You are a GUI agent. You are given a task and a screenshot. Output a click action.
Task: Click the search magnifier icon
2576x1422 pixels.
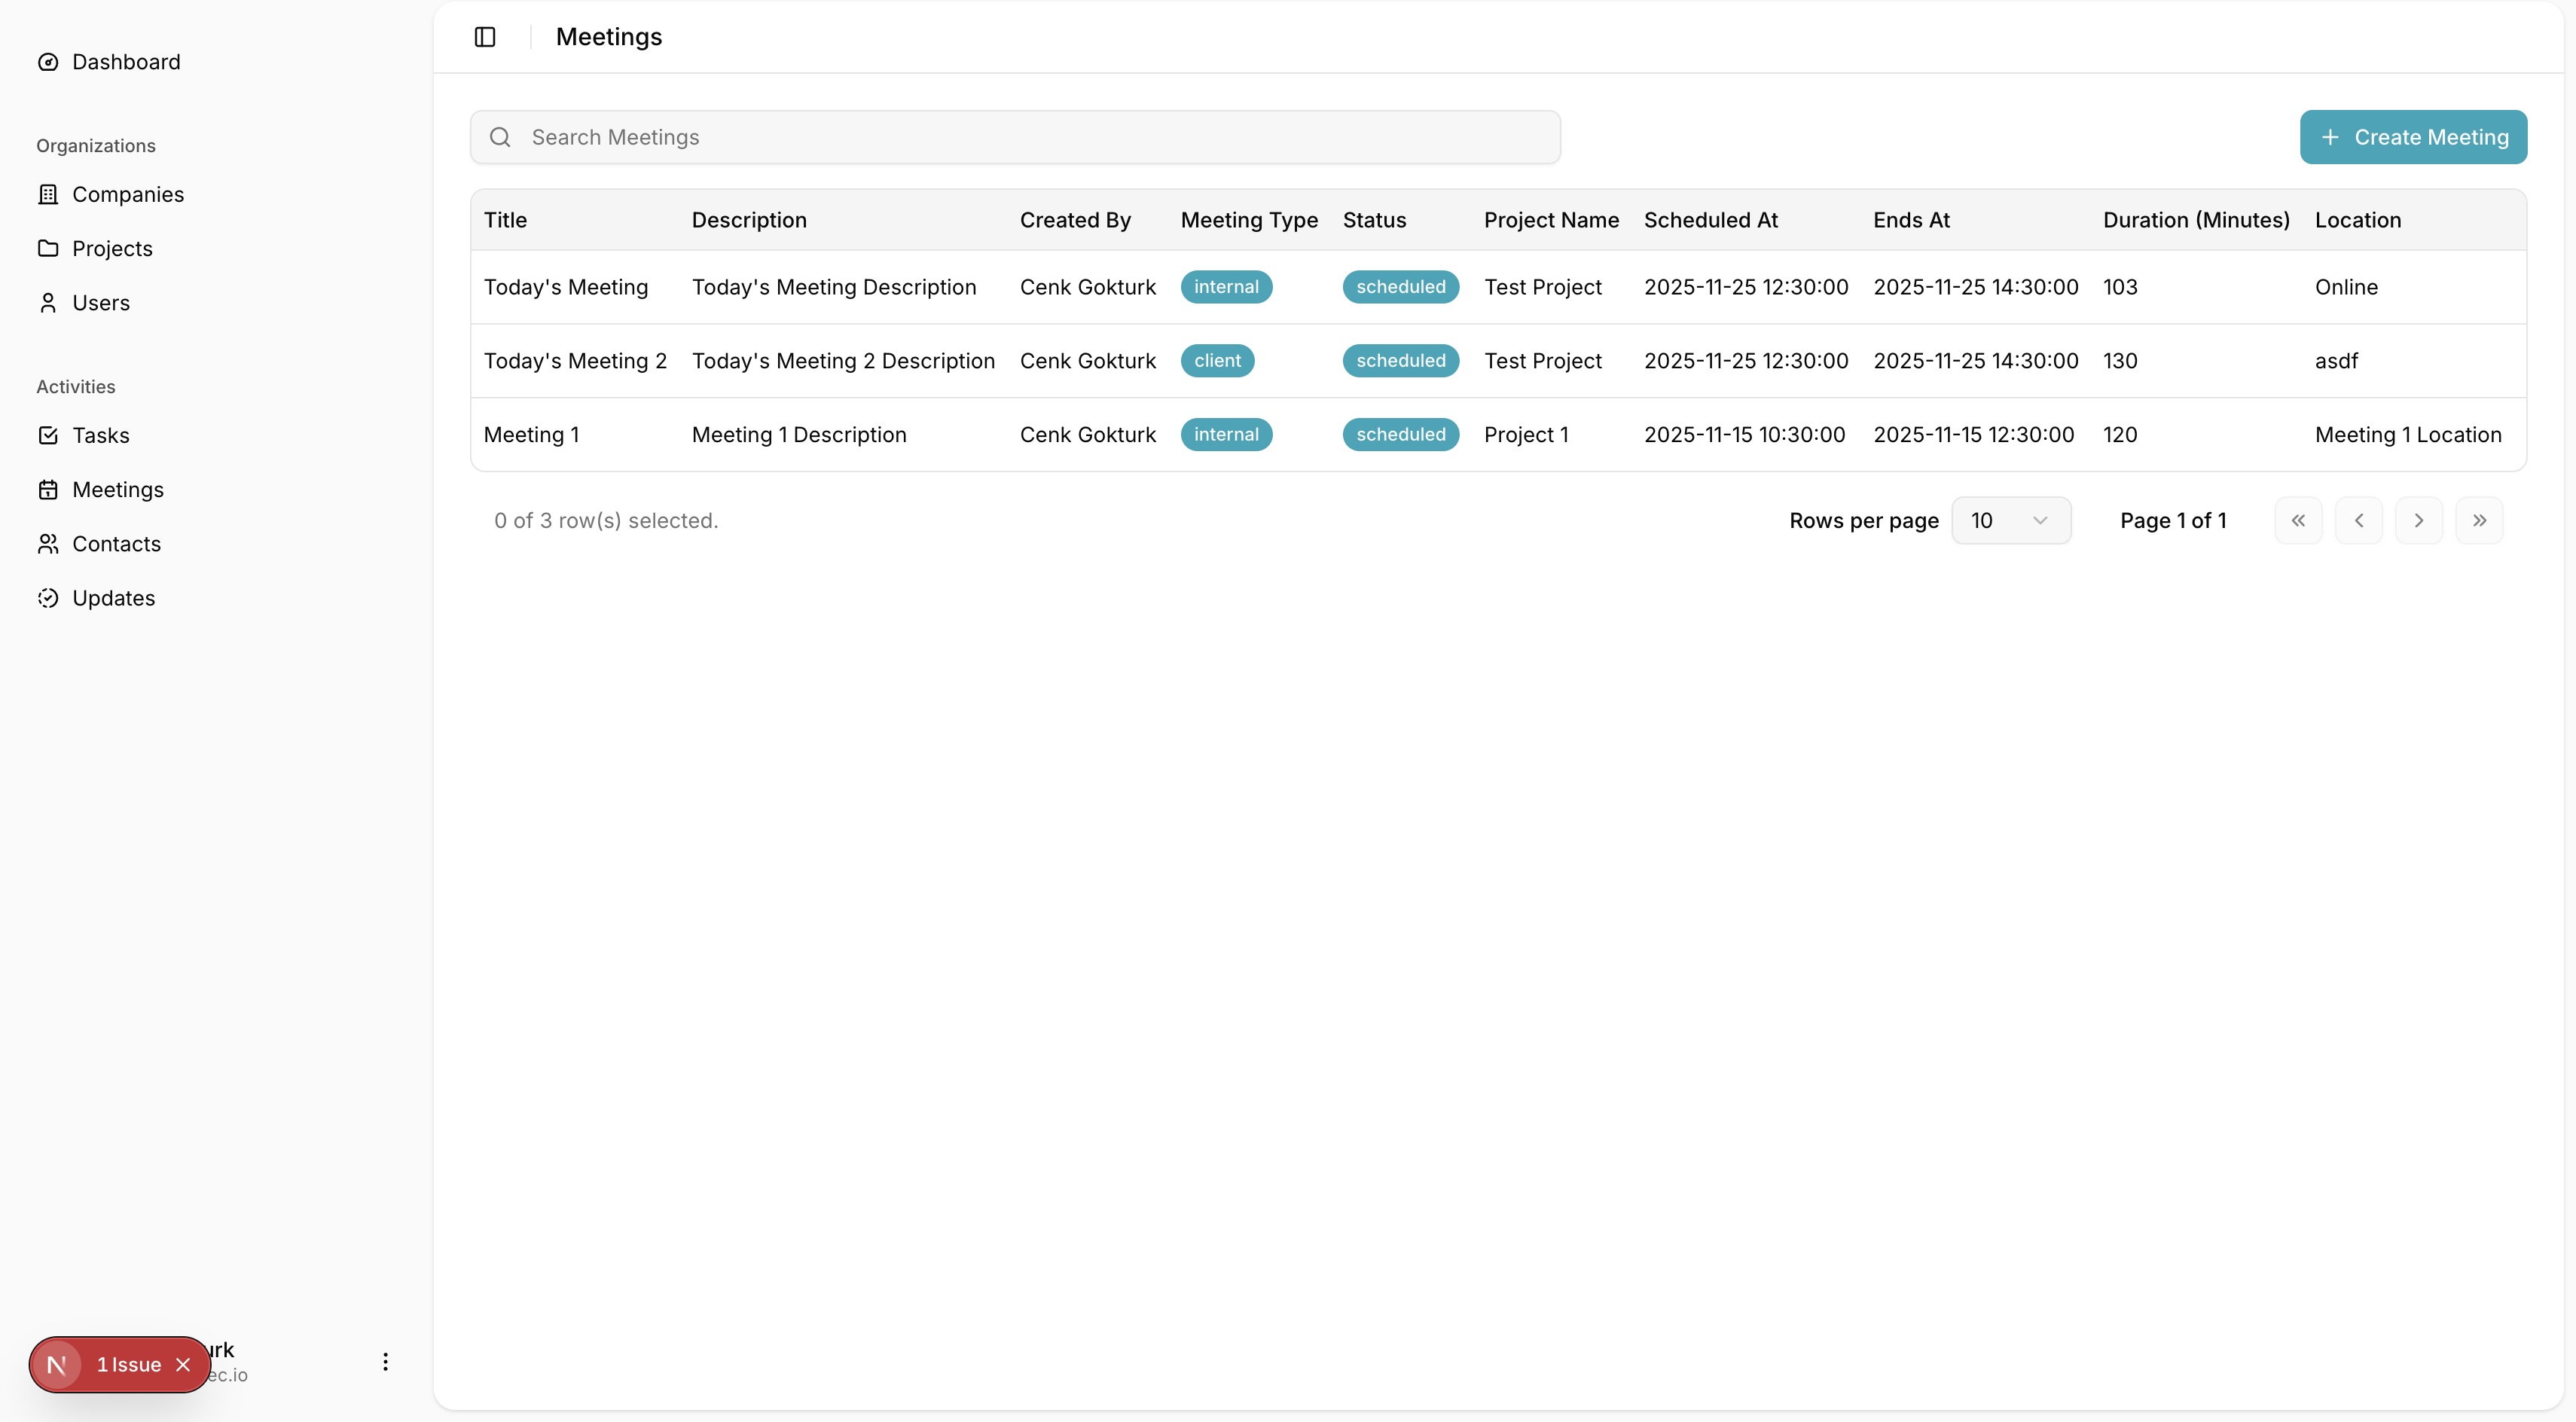coord(501,137)
